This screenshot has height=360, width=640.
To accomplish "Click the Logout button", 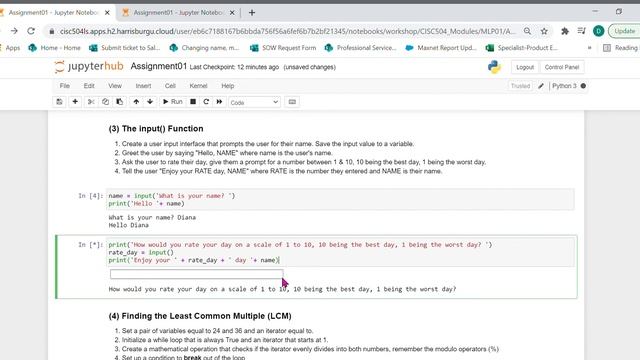I will click(525, 67).
